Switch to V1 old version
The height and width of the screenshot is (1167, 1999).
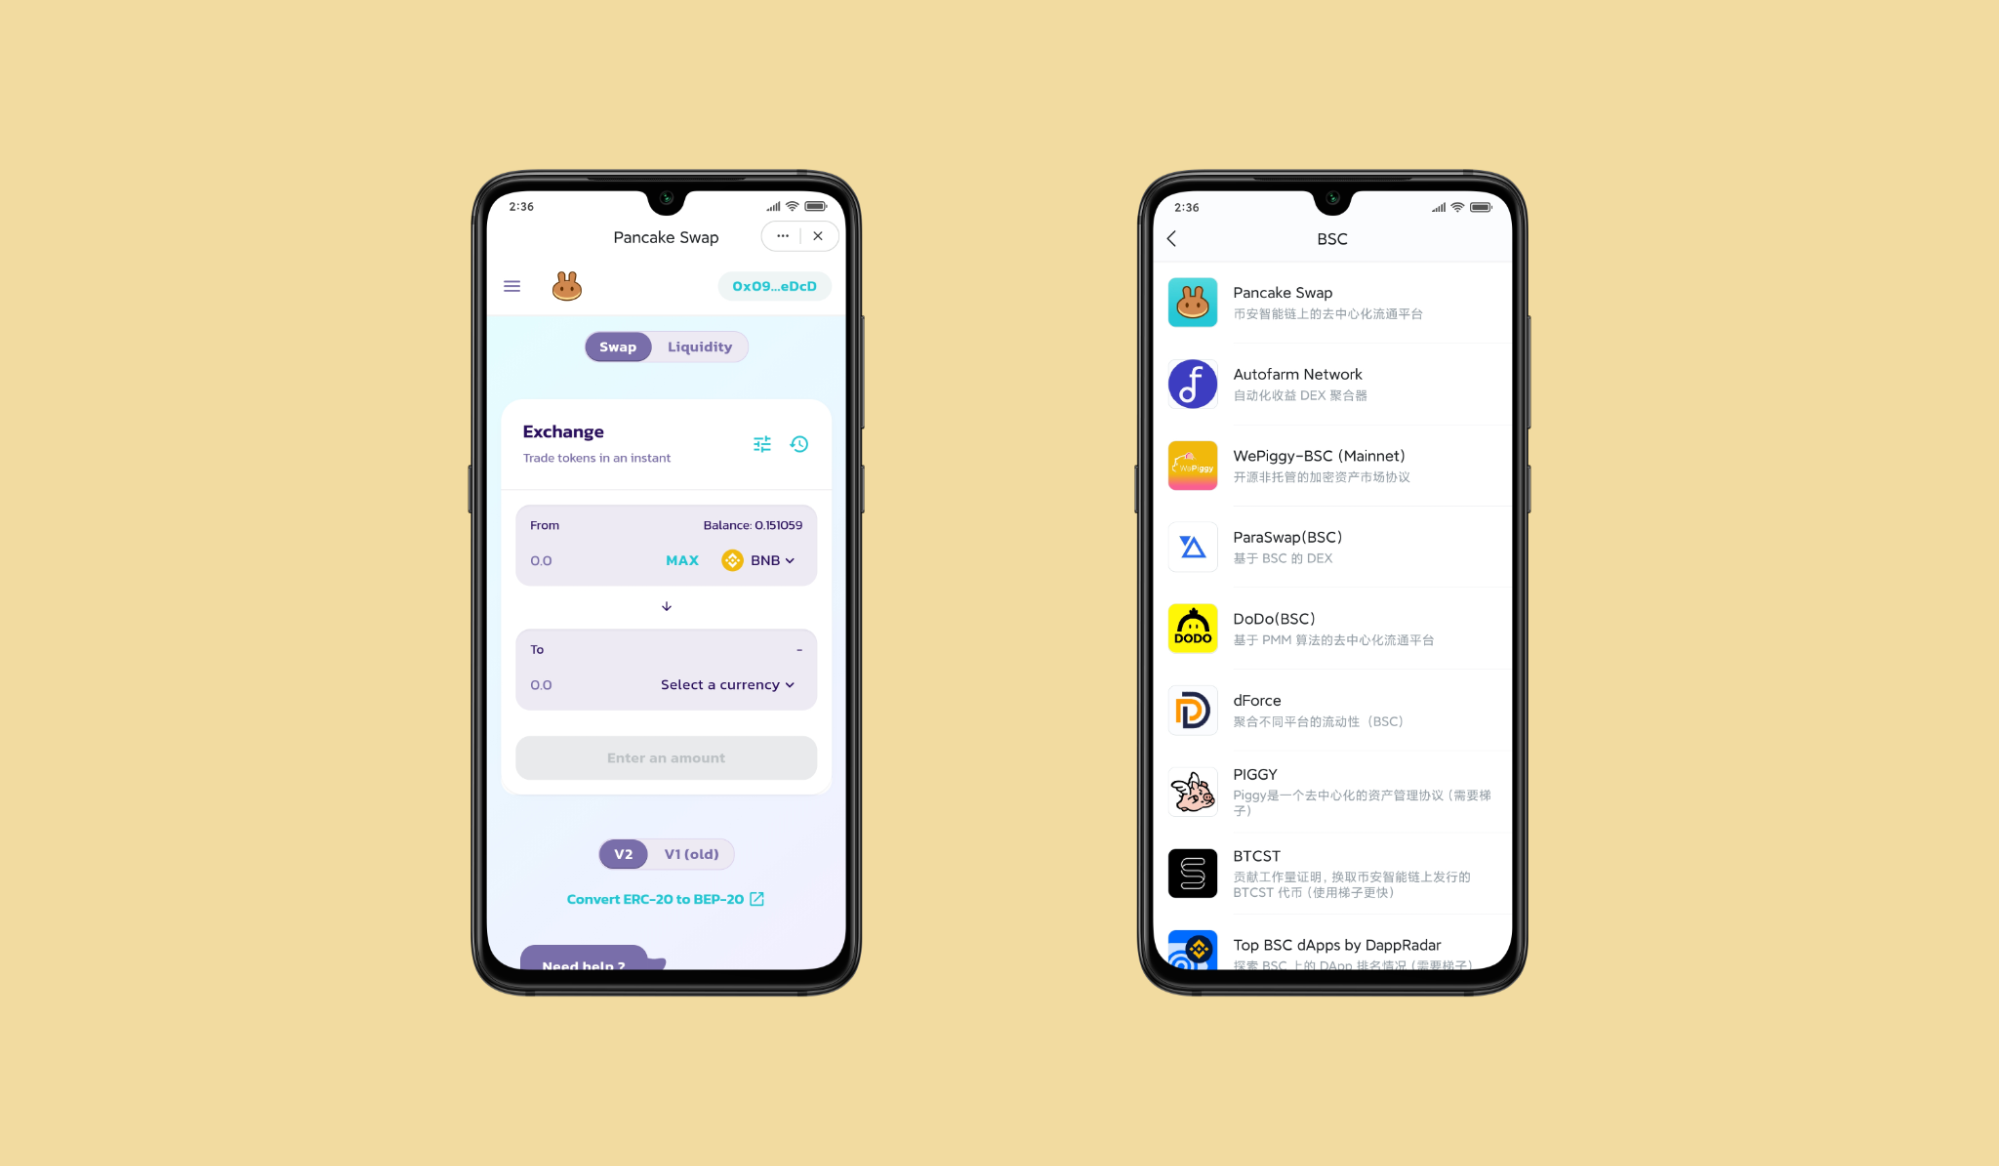click(692, 853)
